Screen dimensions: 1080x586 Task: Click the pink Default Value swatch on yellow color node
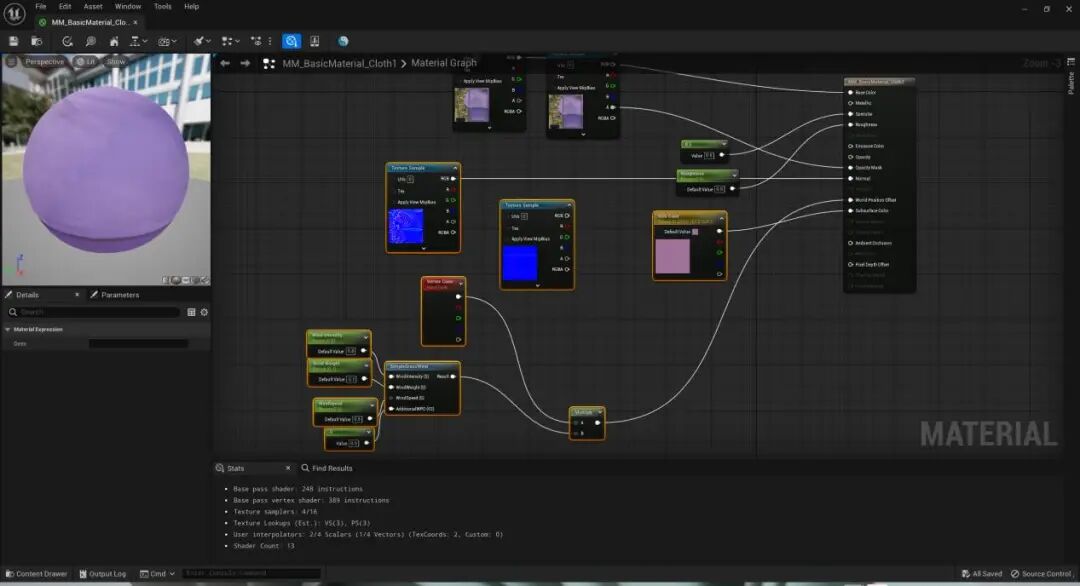click(x=695, y=232)
